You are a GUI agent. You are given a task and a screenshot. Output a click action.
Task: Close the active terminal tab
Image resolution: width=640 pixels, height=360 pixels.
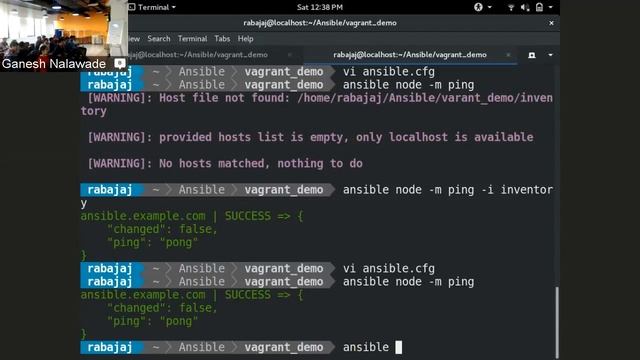pyautogui.click(x=508, y=55)
